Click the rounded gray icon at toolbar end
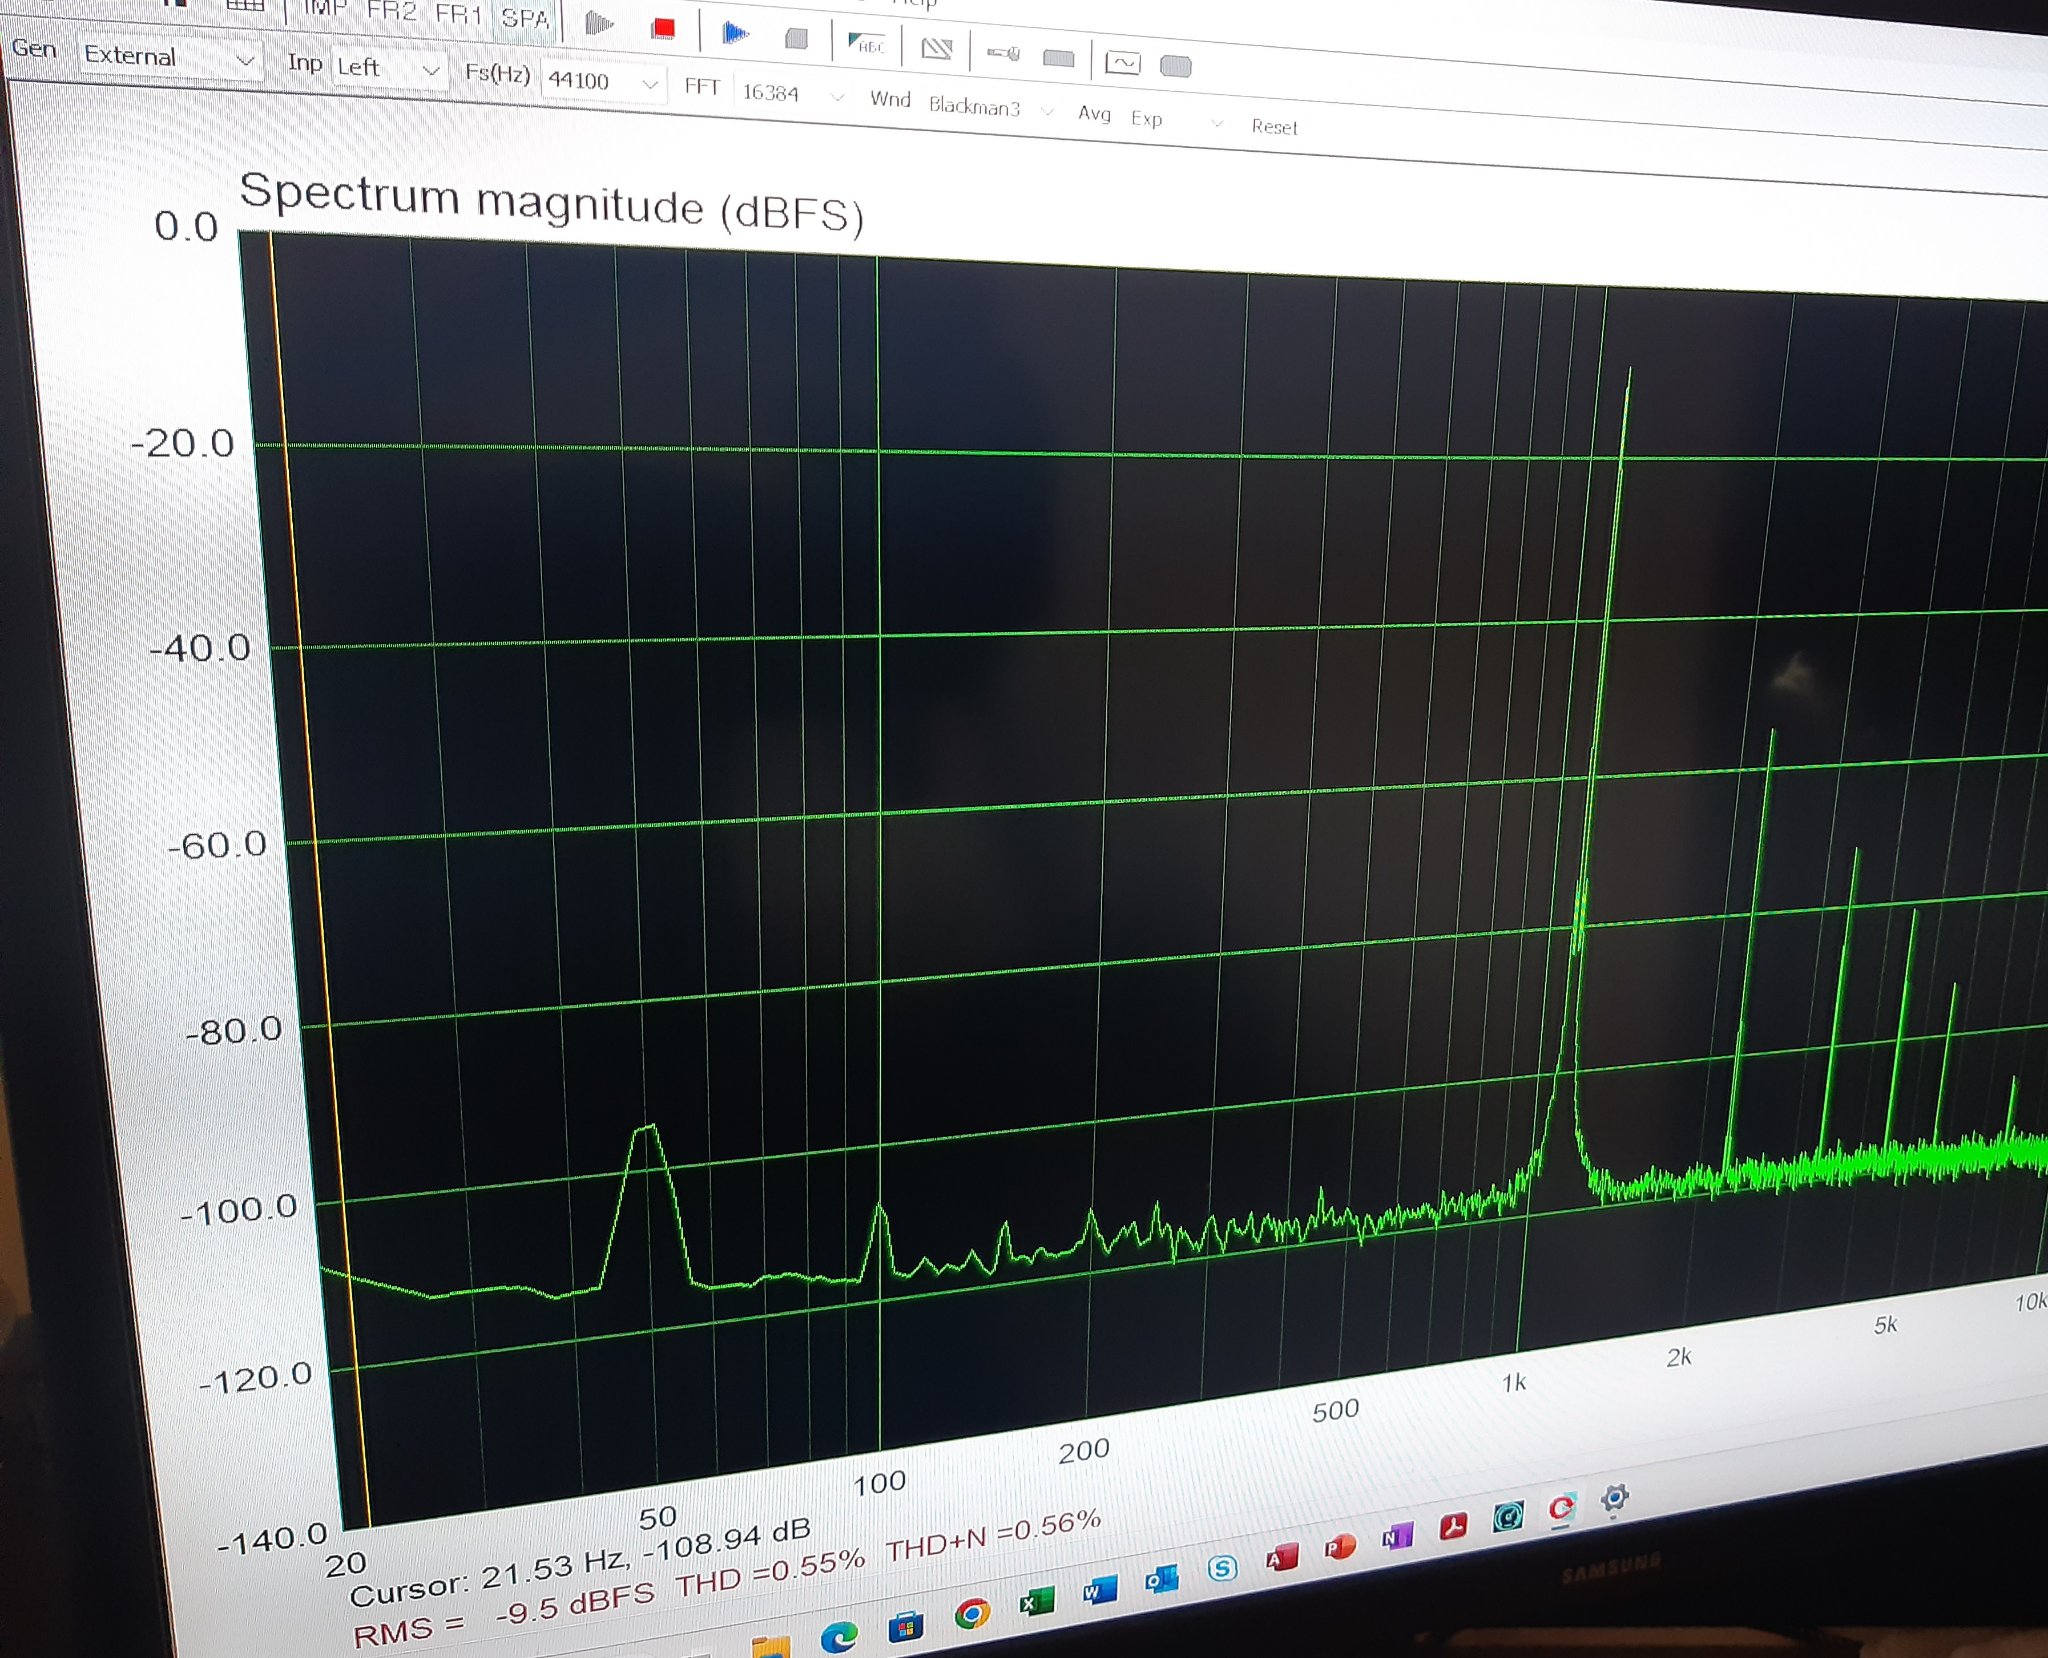This screenshot has height=1658, width=2048. coord(1175,66)
